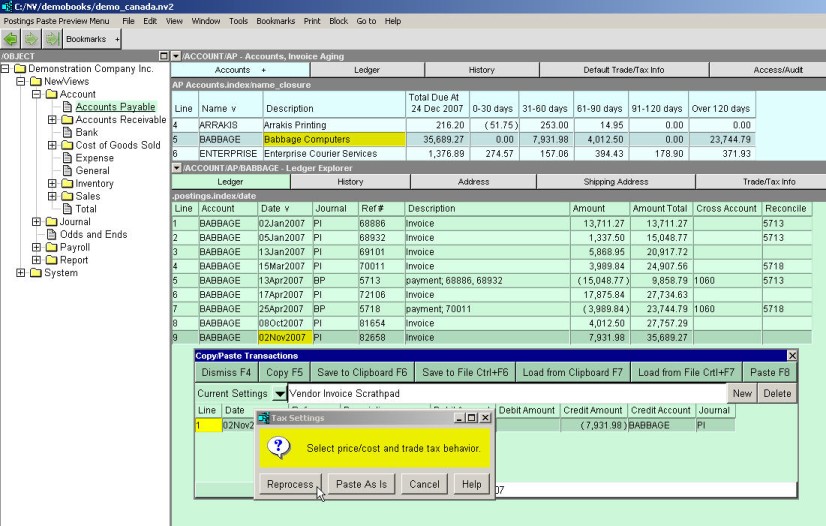The height and width of the screenshot is (526, 826).
Task: Click the Odds and Ends document icon
Action: click(x=51, y=235)
